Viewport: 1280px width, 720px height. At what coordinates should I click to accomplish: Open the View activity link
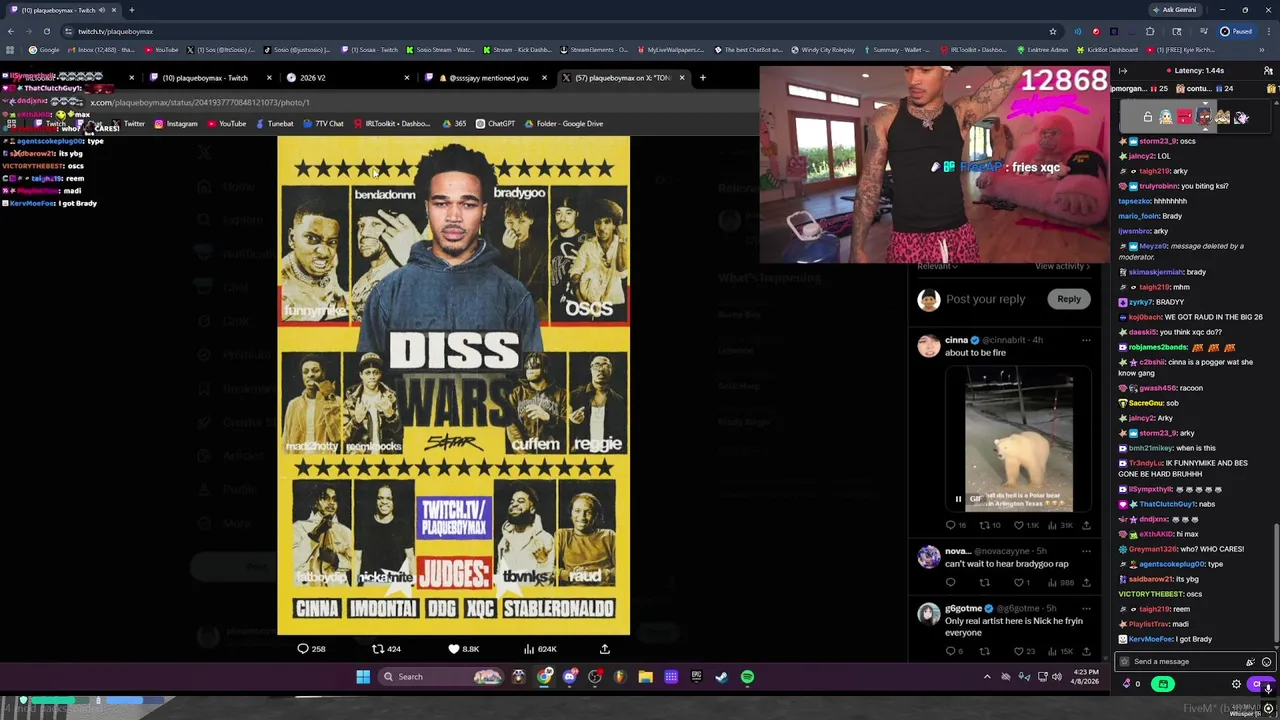(1061, 266)
